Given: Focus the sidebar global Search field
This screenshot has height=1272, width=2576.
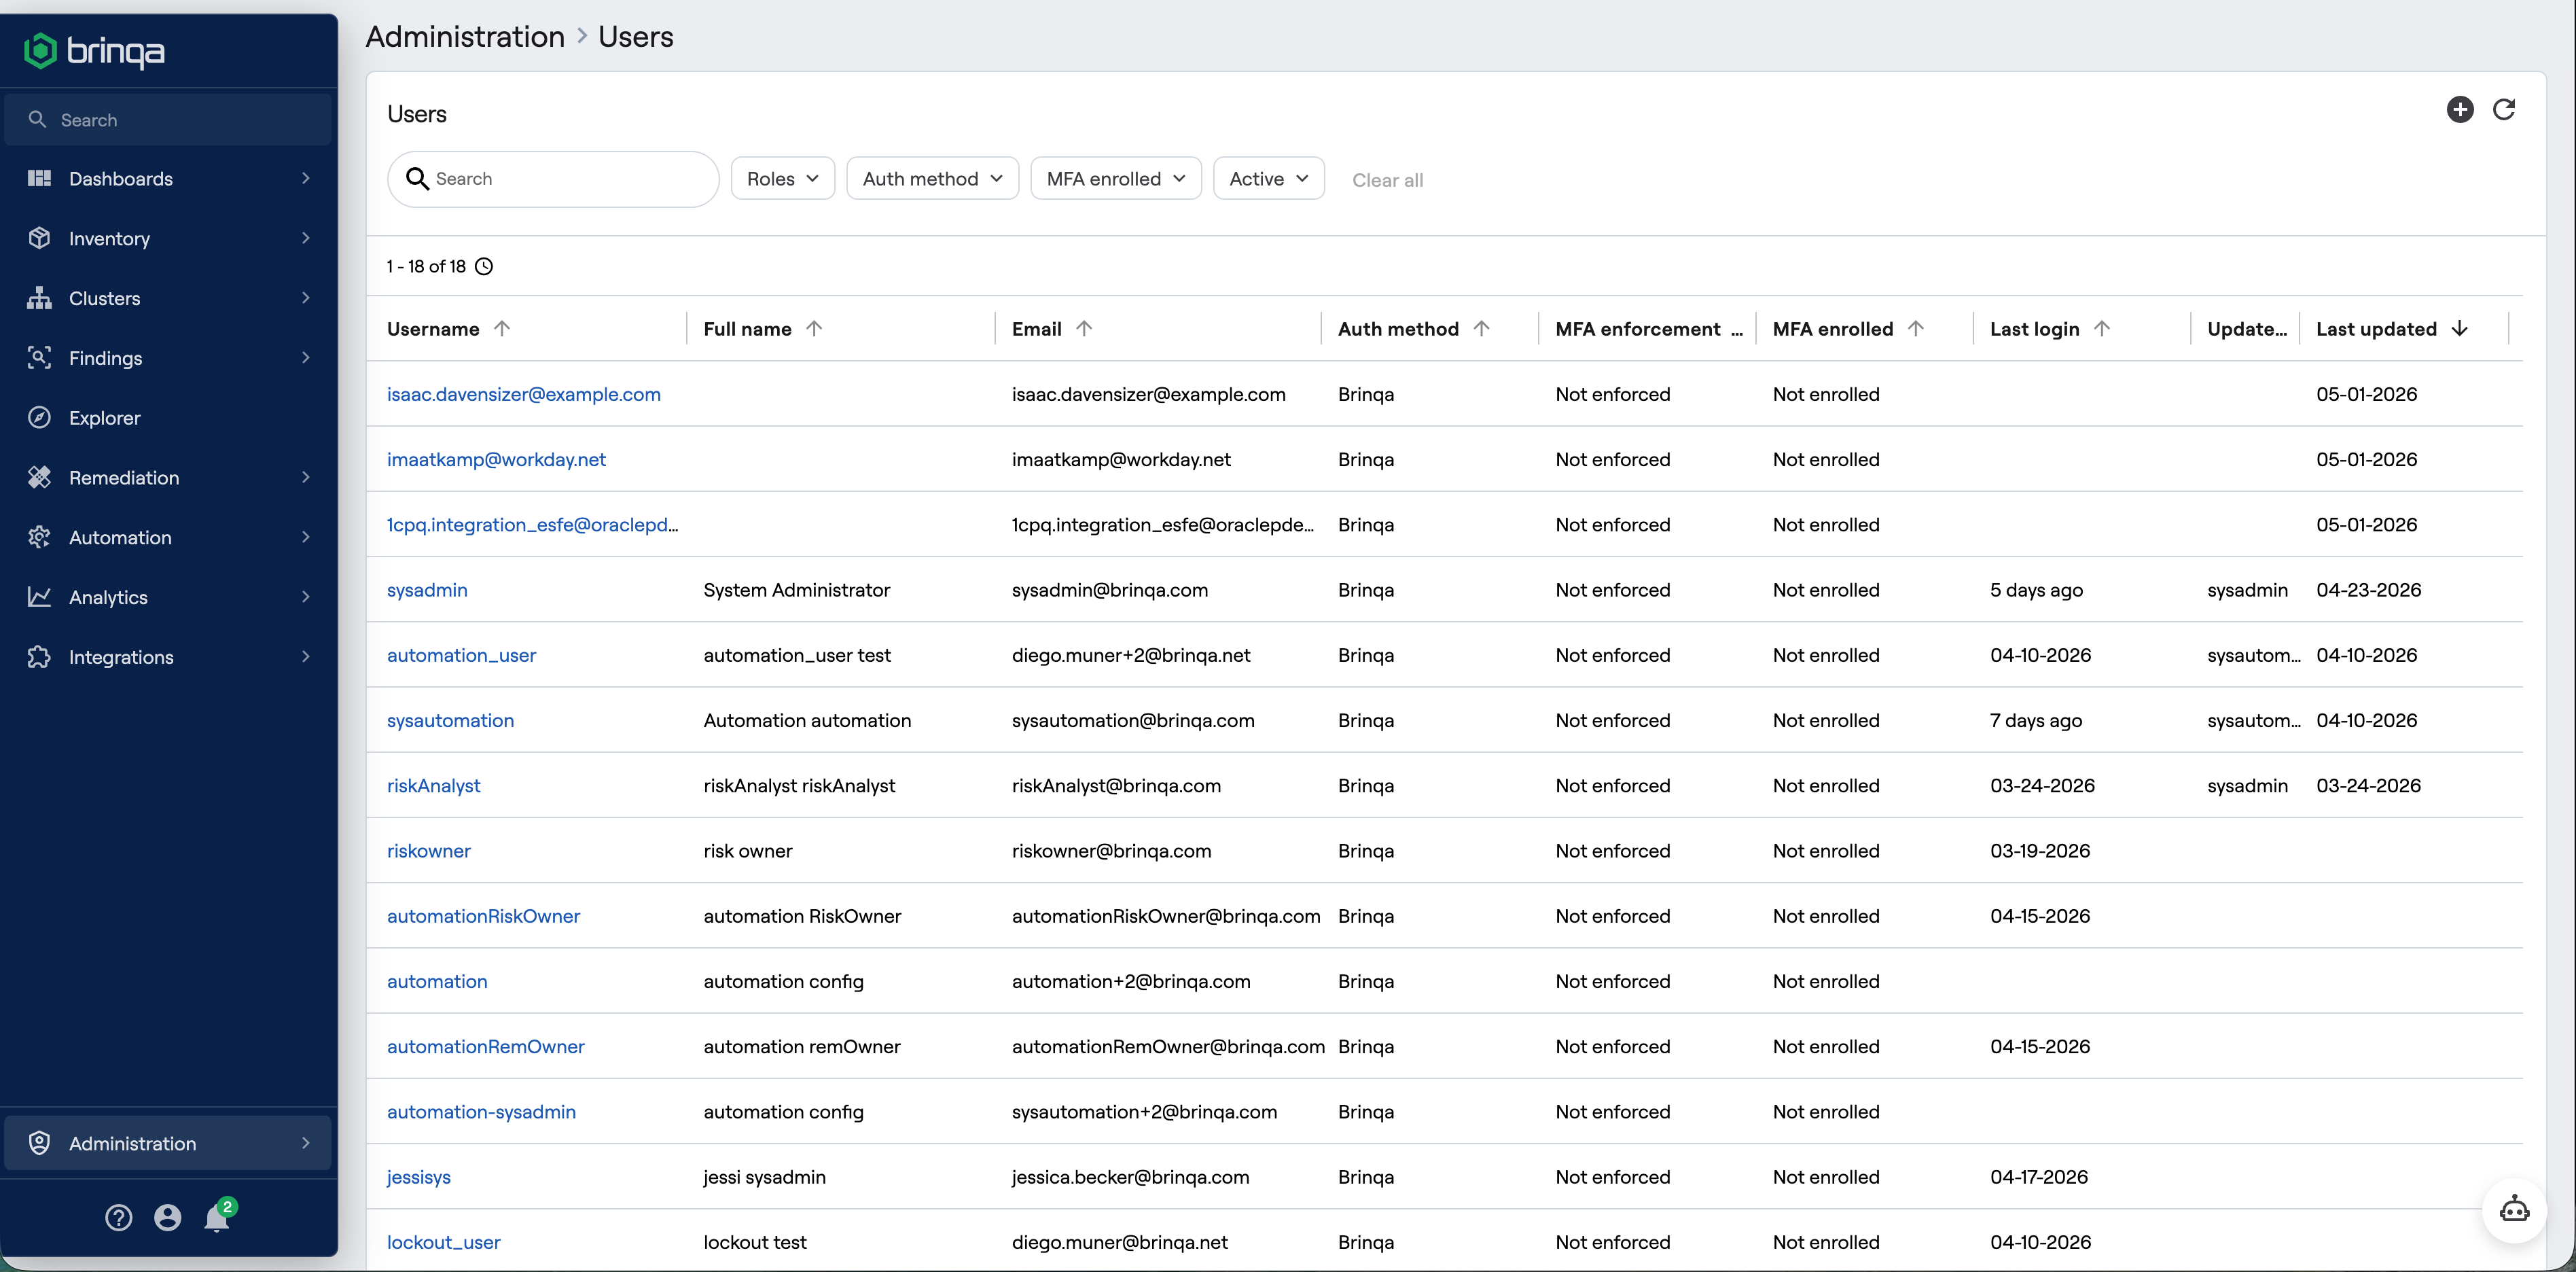Looking at the screenshot, I should (x=168, y=120).
